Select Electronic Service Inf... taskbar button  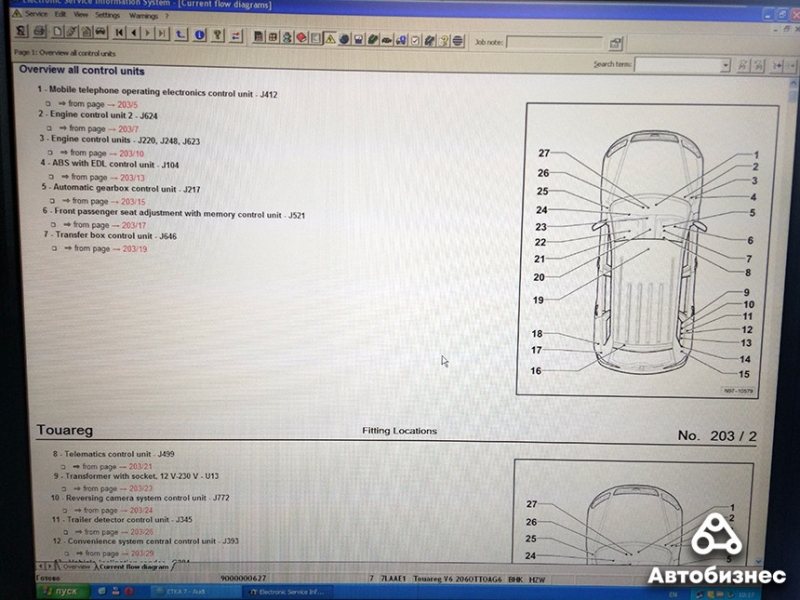(x=287, y=592)
